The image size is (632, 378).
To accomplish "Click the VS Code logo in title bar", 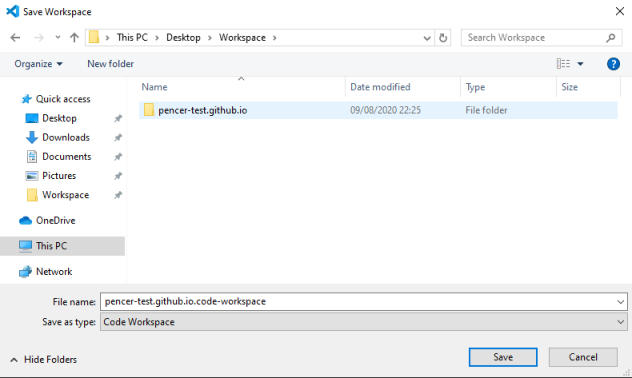I will pyautogui.click(x=12, y=11).
